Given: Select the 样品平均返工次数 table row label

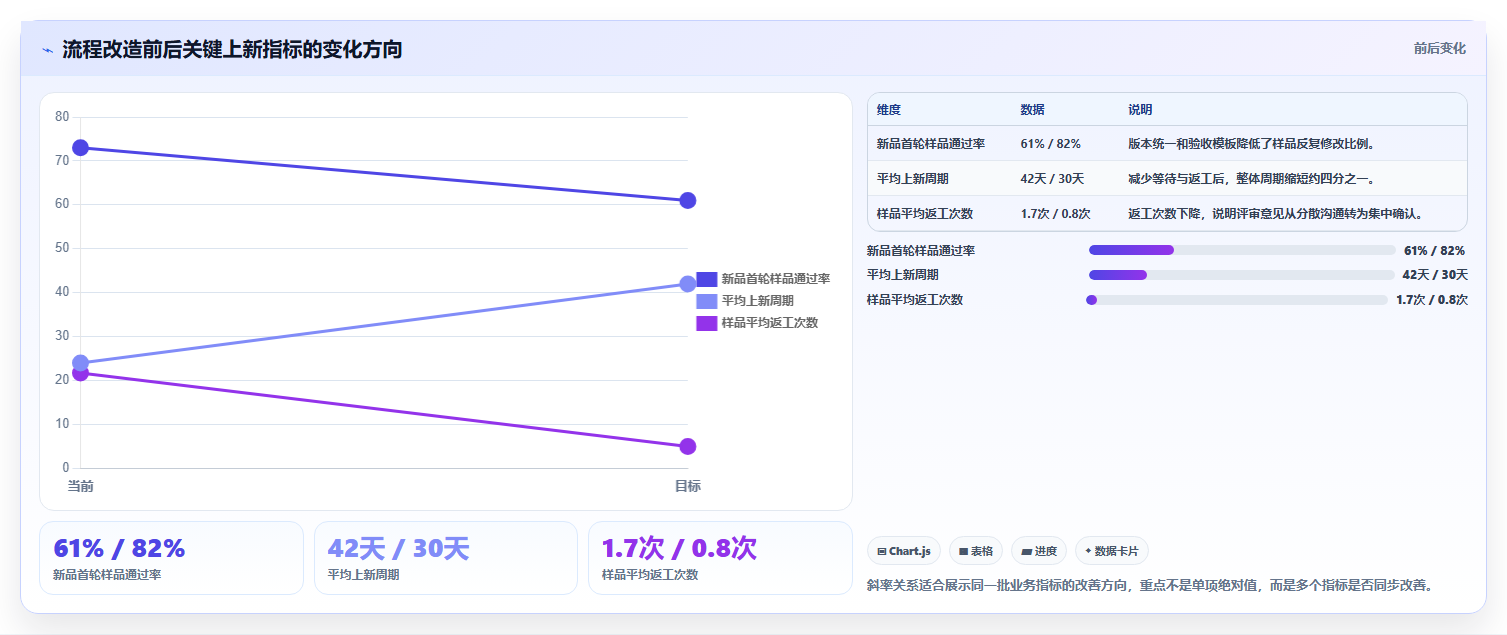Looking at the screenshot, I should point(925,214).
